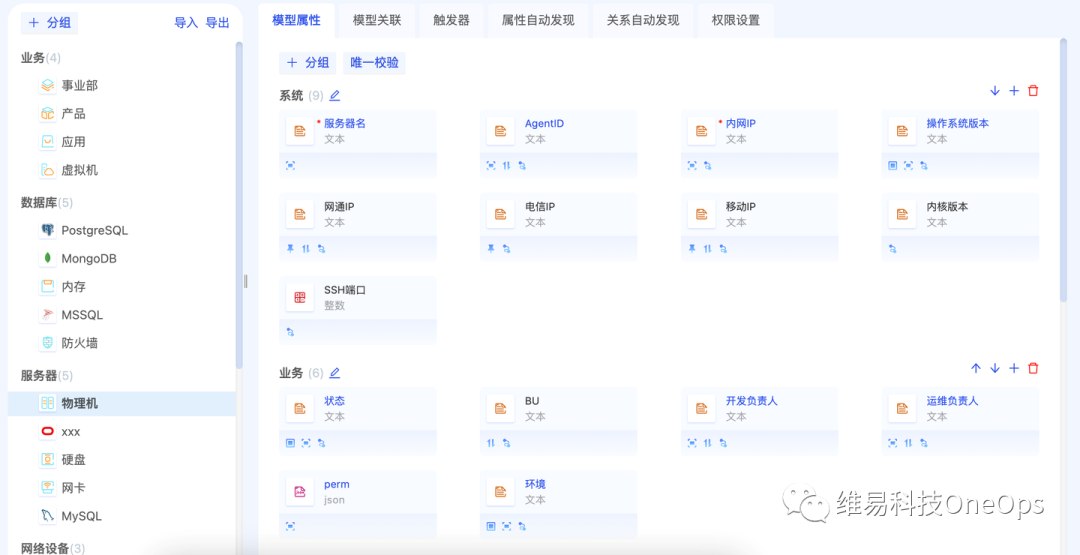Viewport: 1080px width, 555px height.
Task: Open the 移动IP attribute card
Action: 760,227
